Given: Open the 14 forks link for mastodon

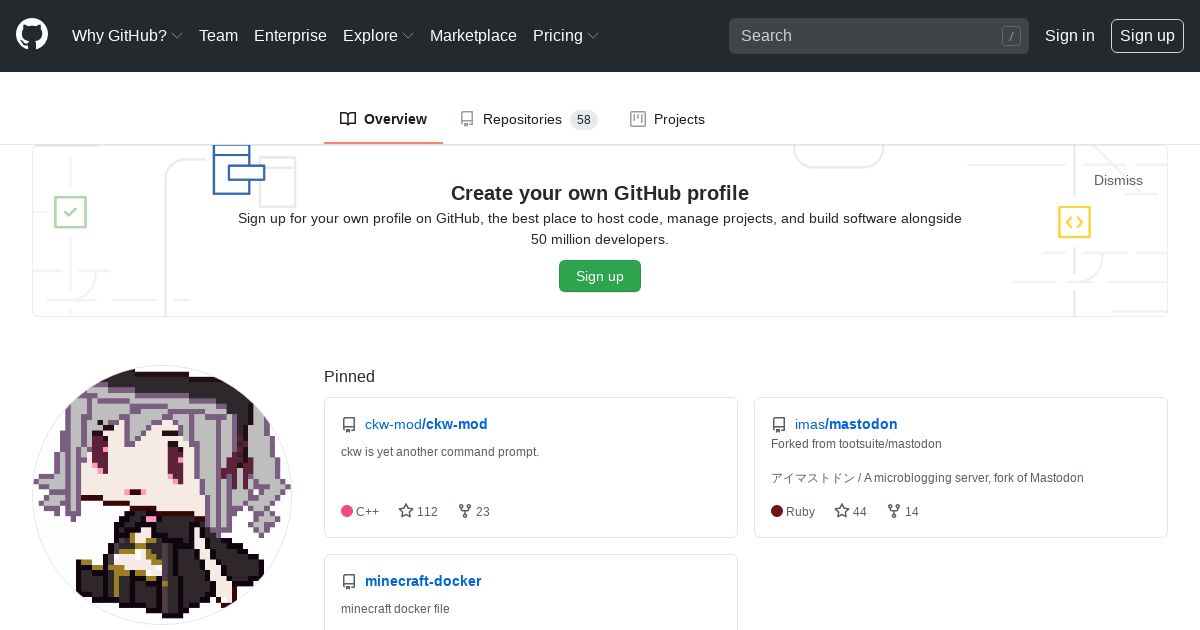Looking at the screenshot, I should pos(903,511).
